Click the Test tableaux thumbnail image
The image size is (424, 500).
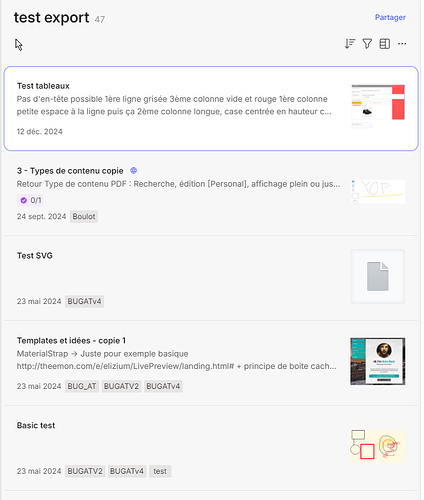click(x=378, y=106)
